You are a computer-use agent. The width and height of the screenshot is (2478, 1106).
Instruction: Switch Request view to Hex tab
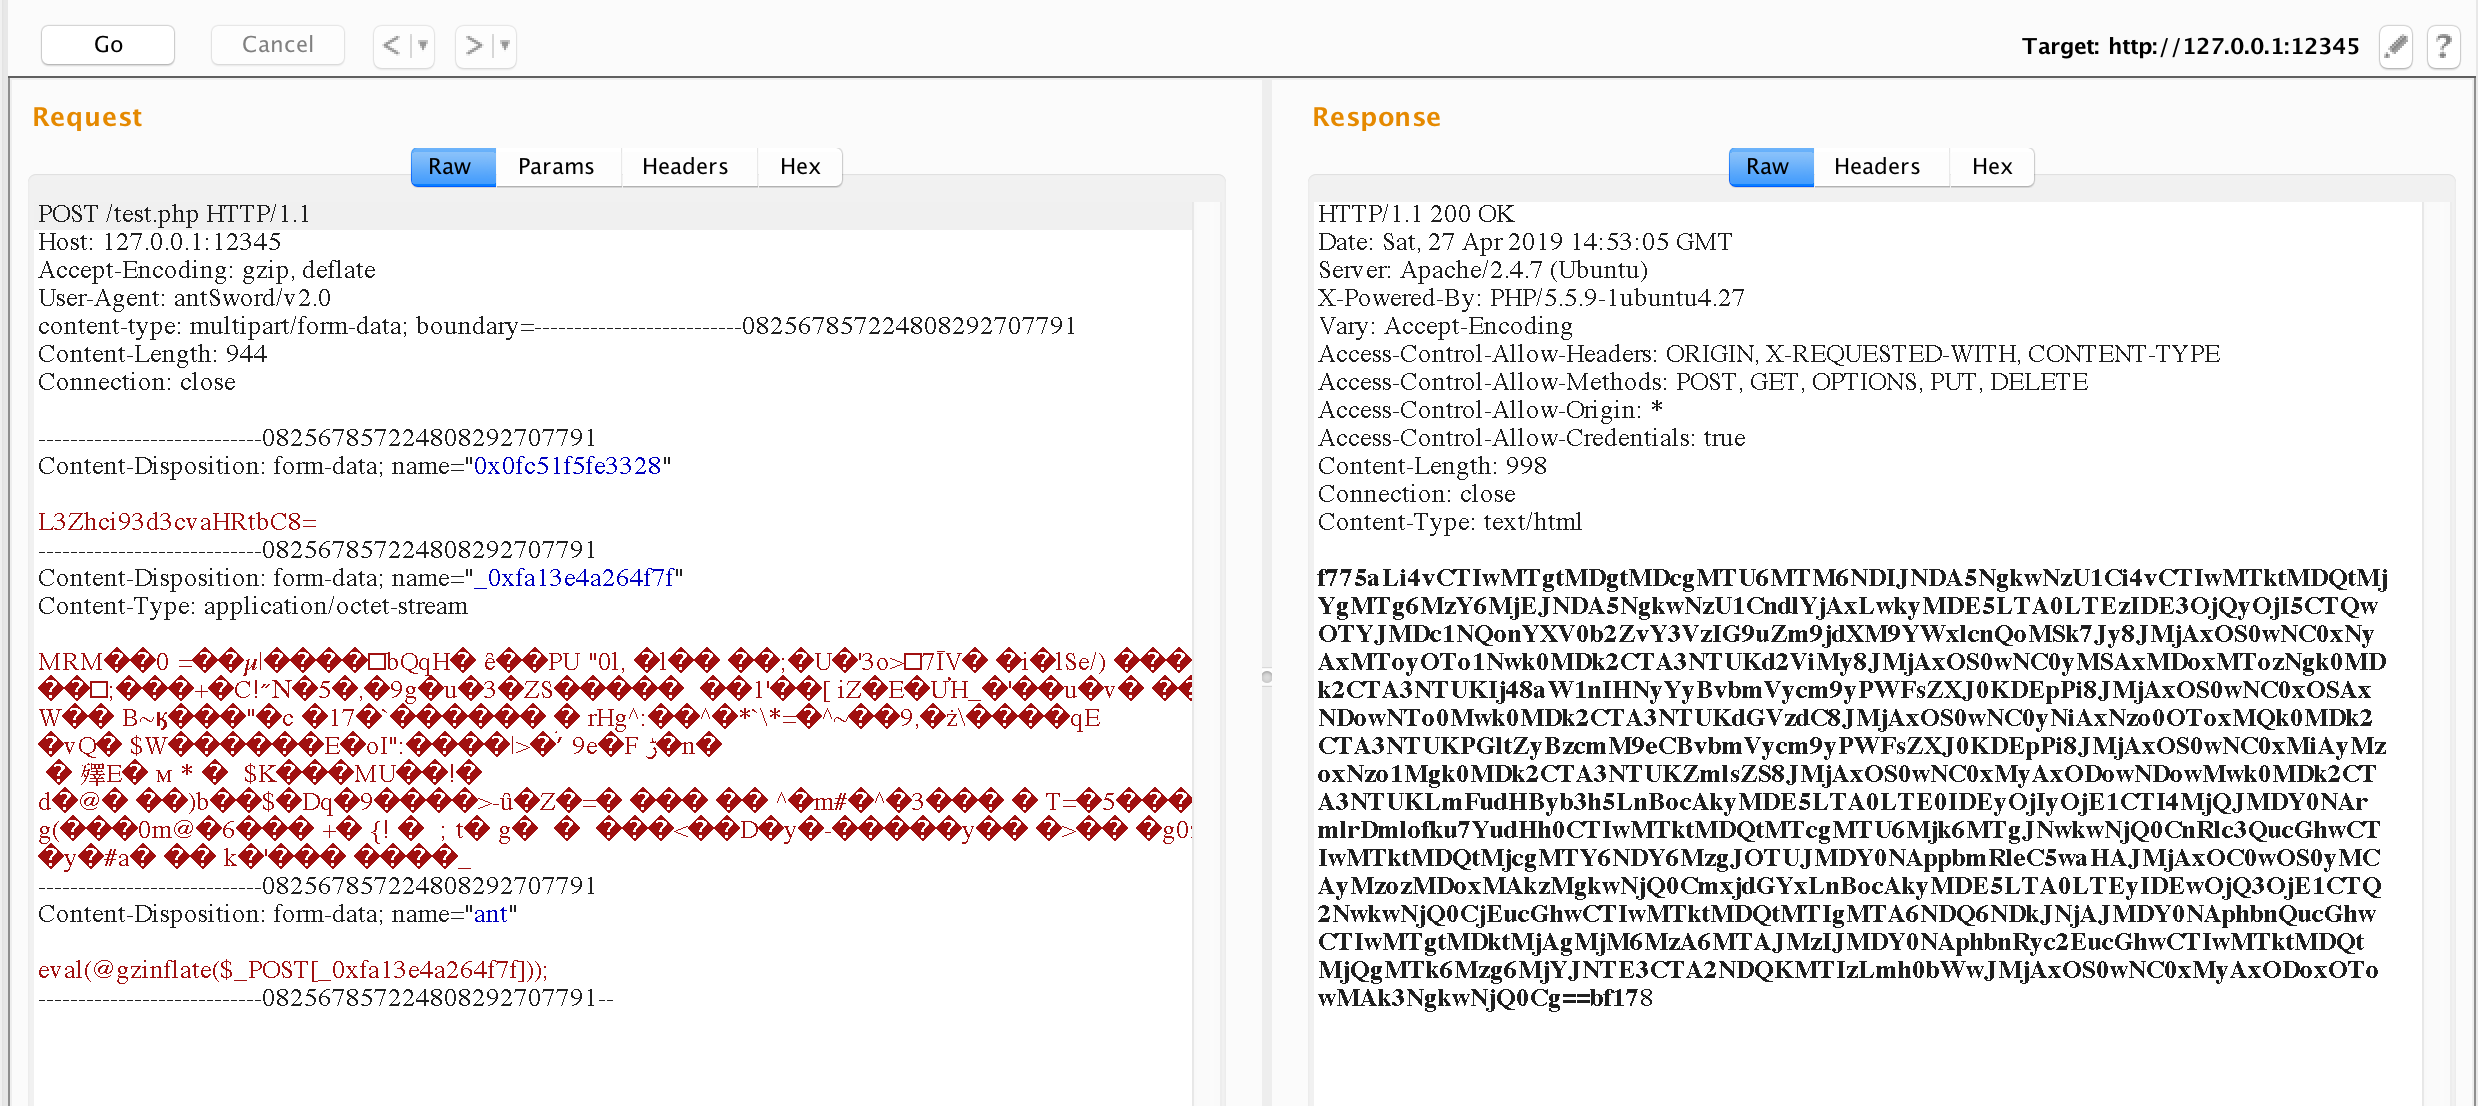(799, 166)
